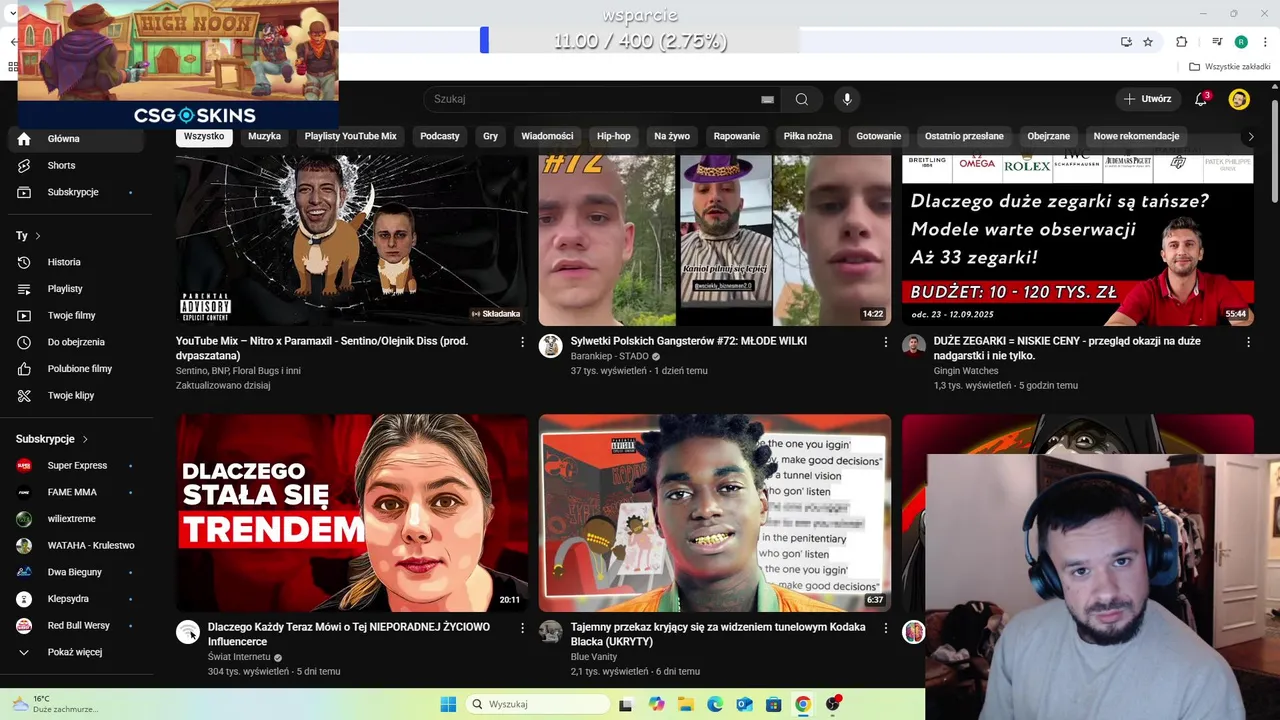Open Chrome extensions puzzle icon
Image resolution: width=1280 pixels, height=720 pixels.
pos(1181,42)
